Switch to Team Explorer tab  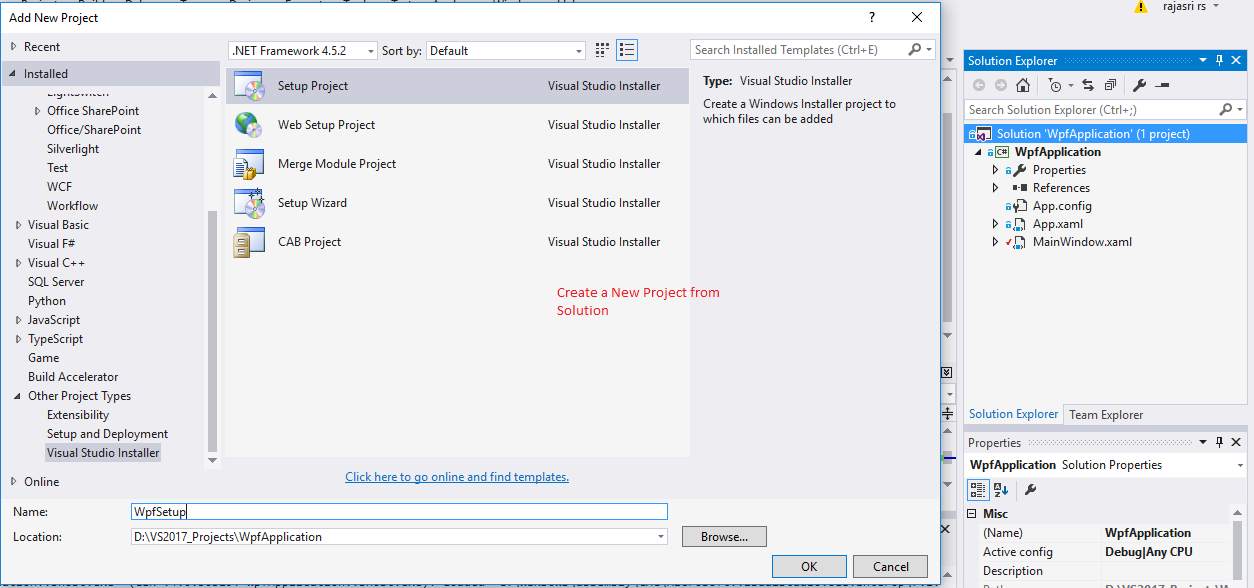pyautogui.click(x=1106, y=415)
